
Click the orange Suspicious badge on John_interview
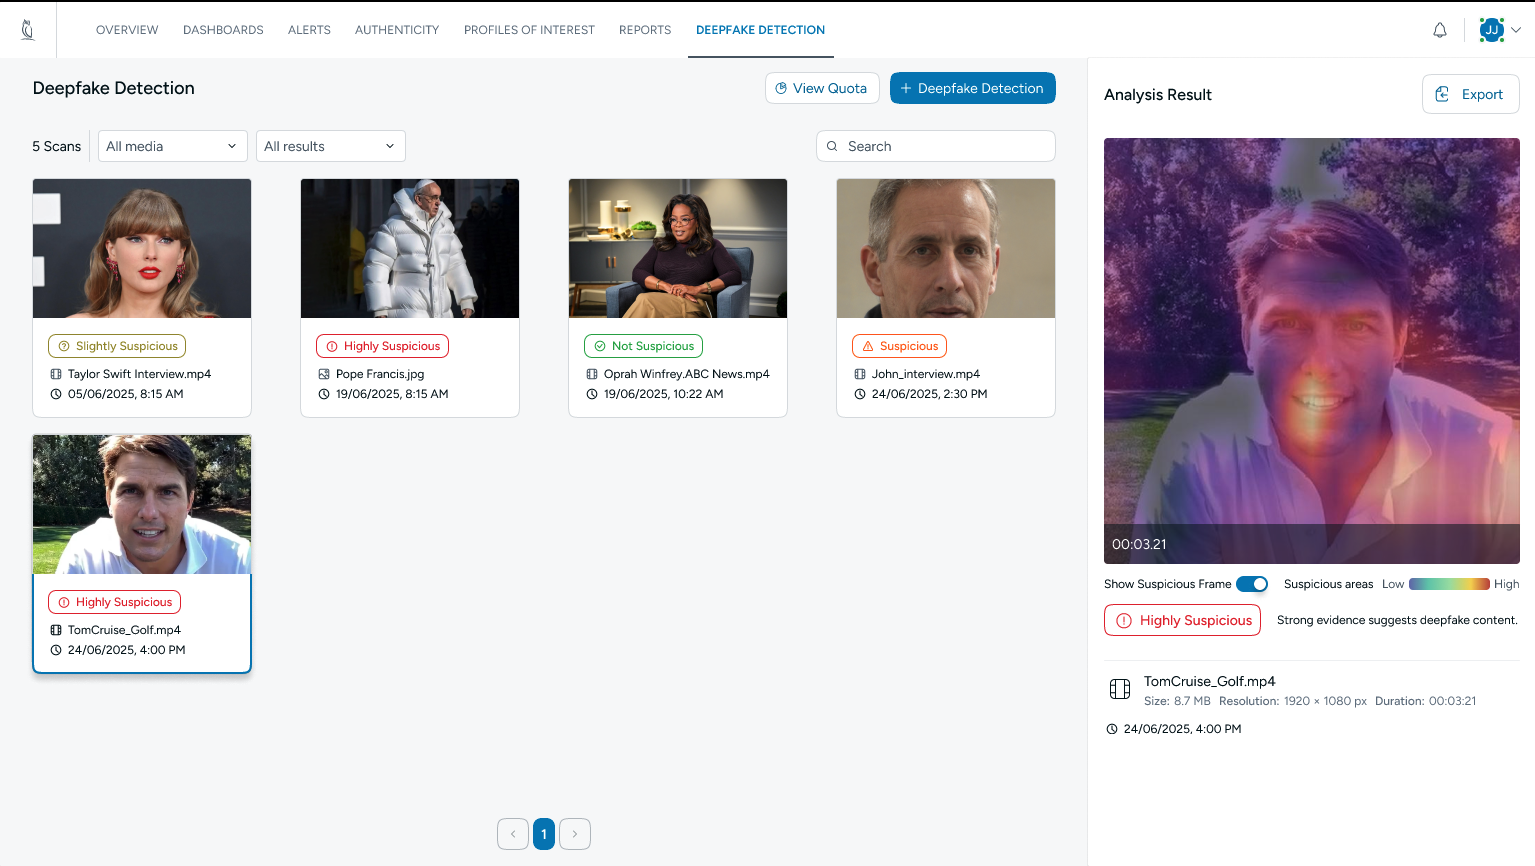(x=899, y=346)
